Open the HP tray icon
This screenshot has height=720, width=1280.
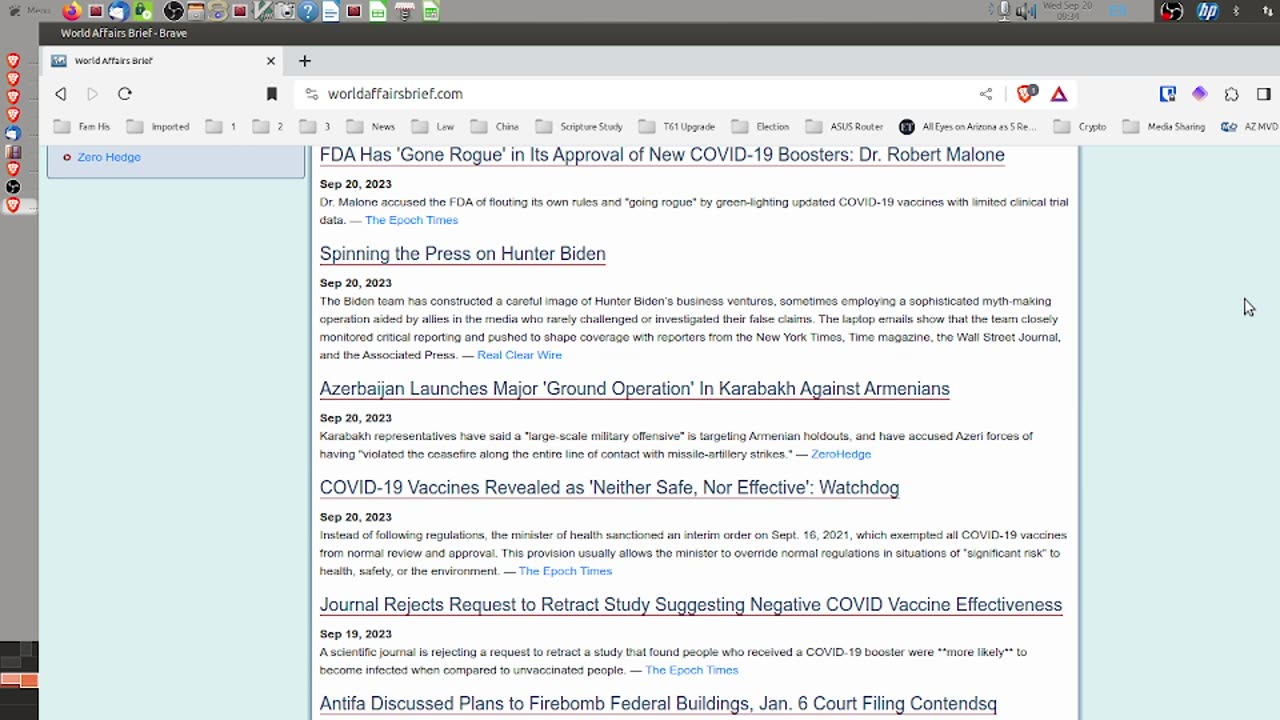point(1208,11)
